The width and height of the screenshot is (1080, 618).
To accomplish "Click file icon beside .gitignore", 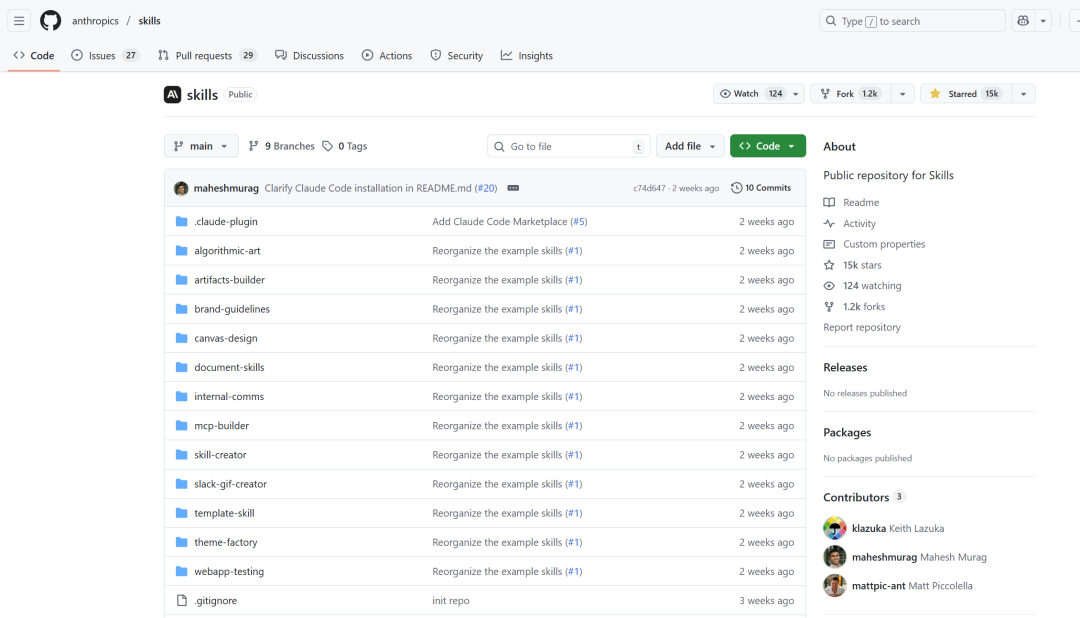I will point(182,601).
